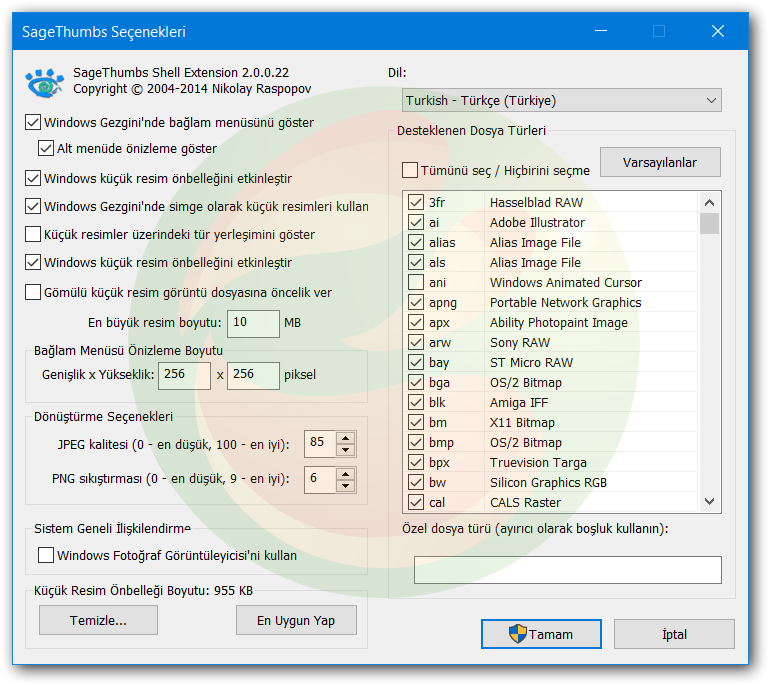Screen dimensions: 769x685
Task: Uncheck bpx Truevision Targa file type
Action: [x=416, y=462]
